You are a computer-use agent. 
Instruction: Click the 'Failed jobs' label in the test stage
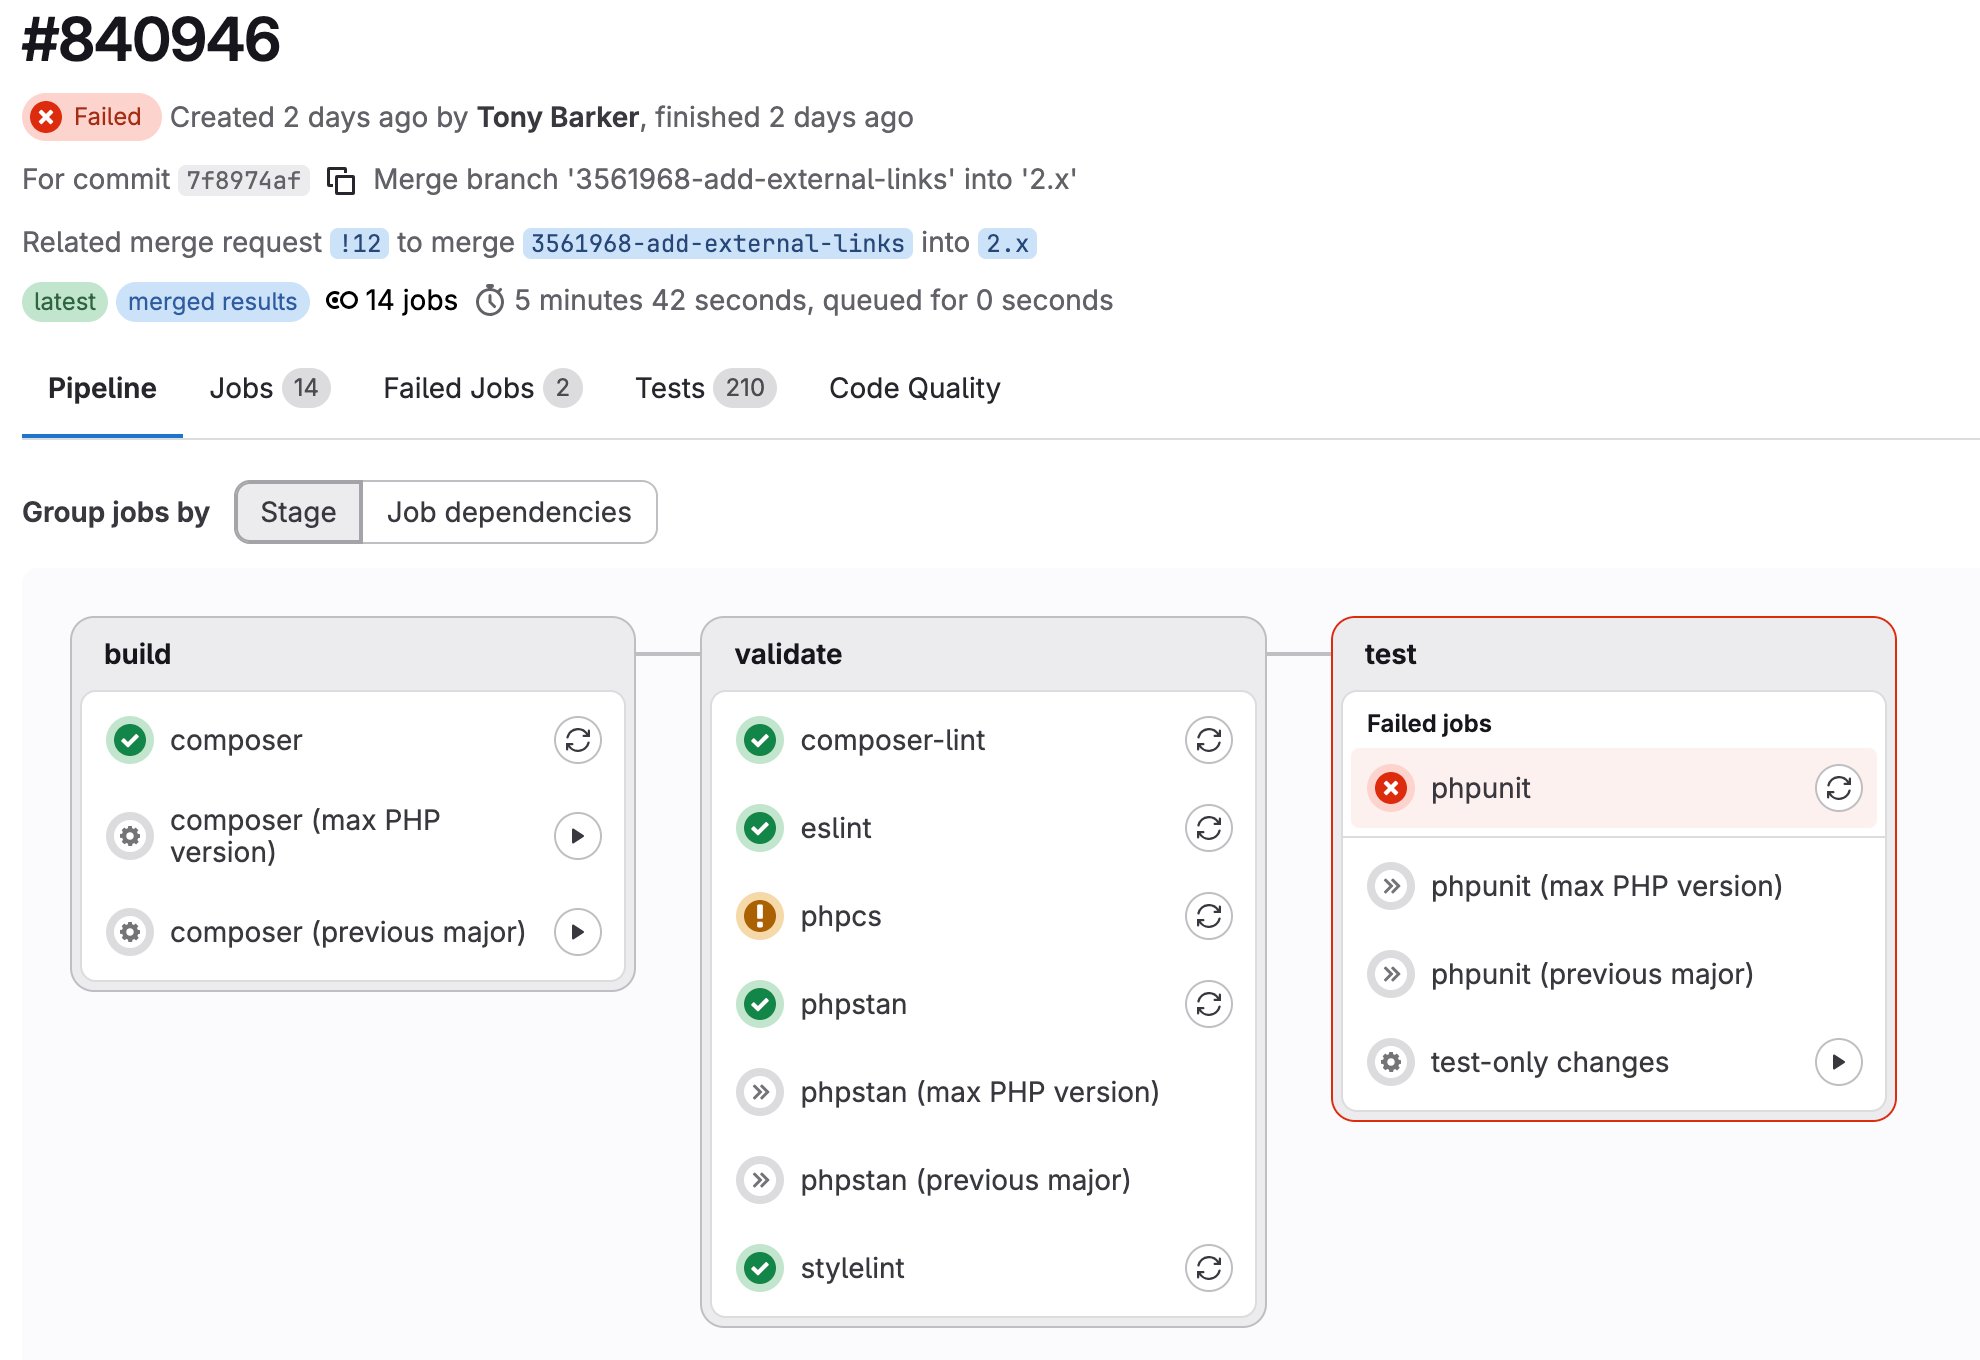(x=1429, y=723)
